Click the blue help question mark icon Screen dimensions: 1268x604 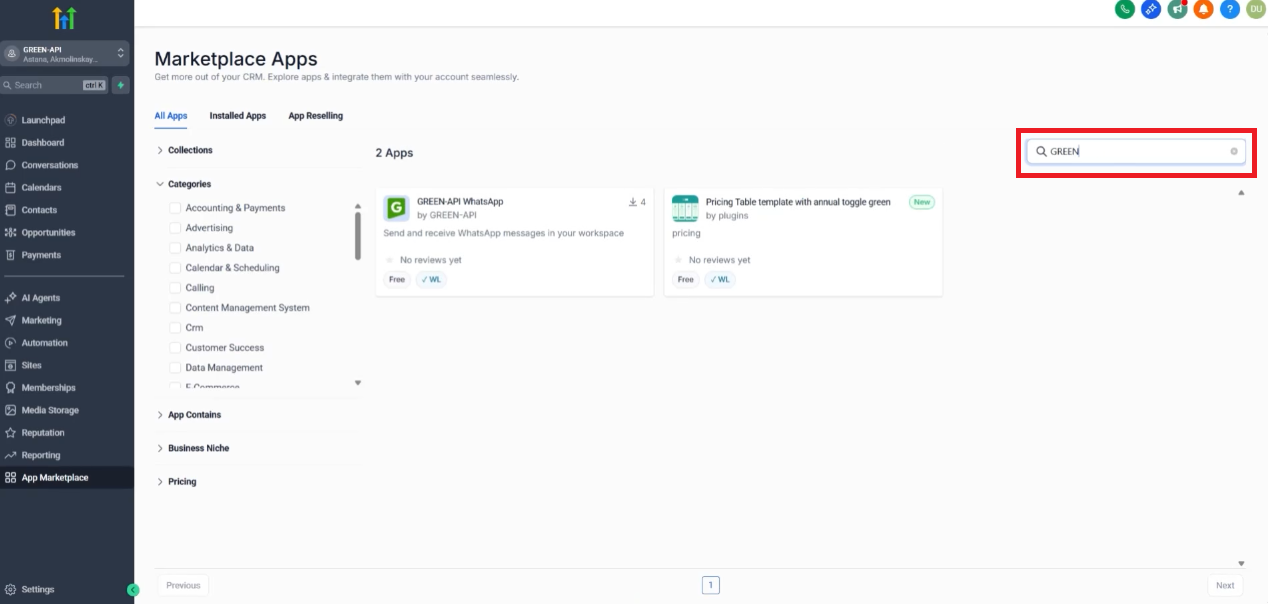click(x=1230, y=9)
